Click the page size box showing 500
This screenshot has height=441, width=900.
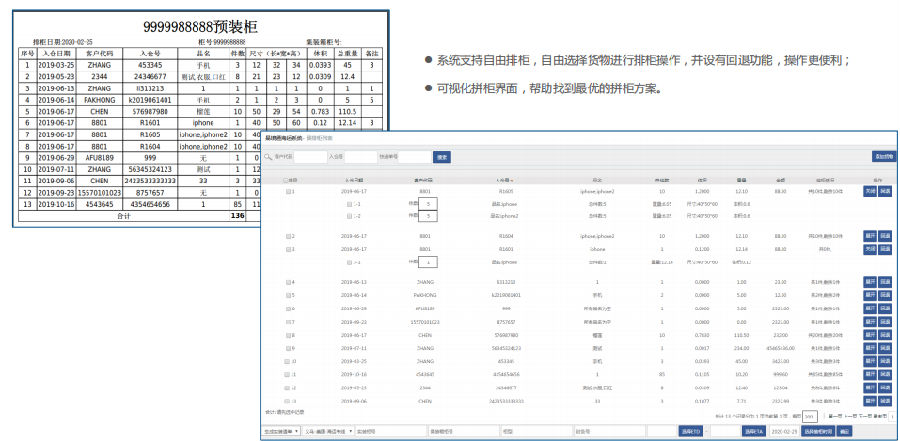point(809,416)
